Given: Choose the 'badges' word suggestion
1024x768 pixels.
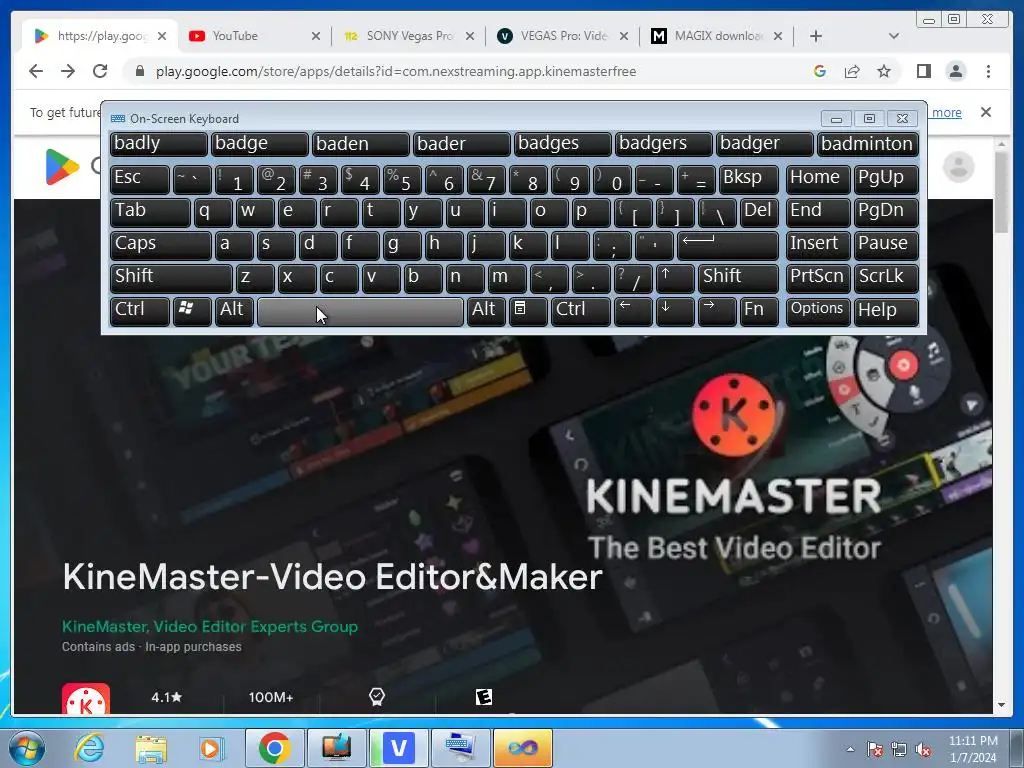Looking at the screenshot, I should coord(562,144).
